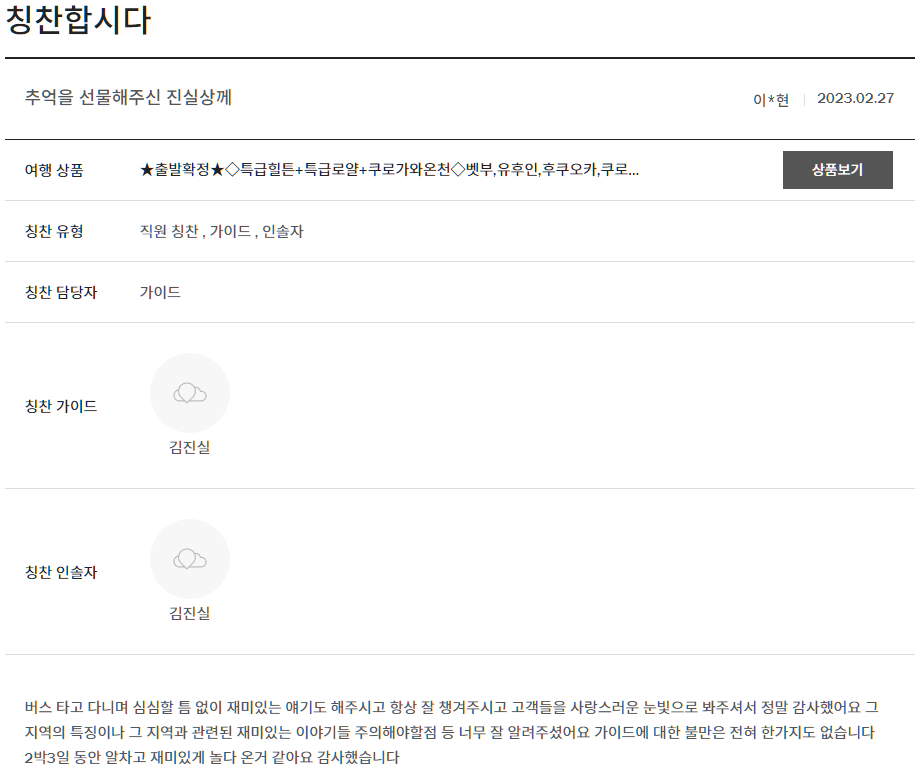Select name 김진실 under 칭찬 가이드

click(190, 448)
